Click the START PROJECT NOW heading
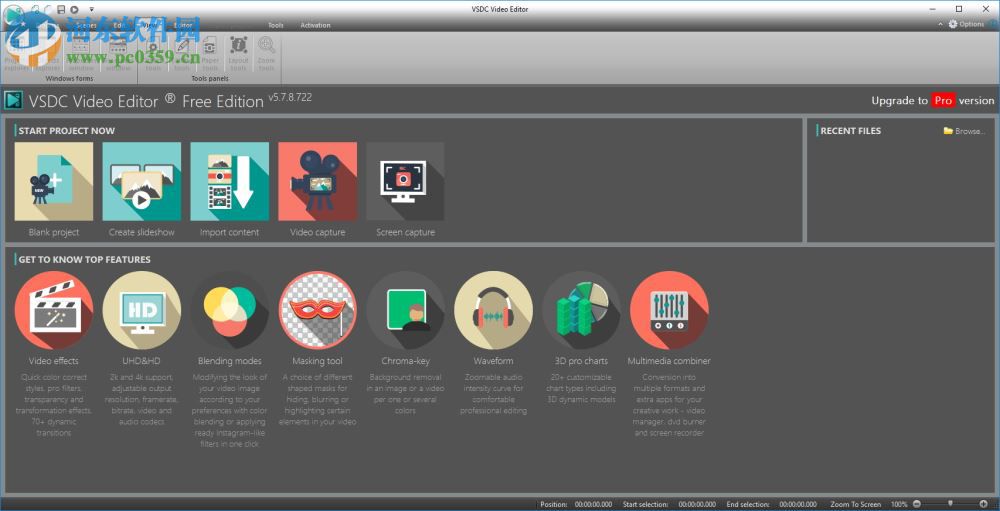1000x511 pixels. click(x=66, y=131)
